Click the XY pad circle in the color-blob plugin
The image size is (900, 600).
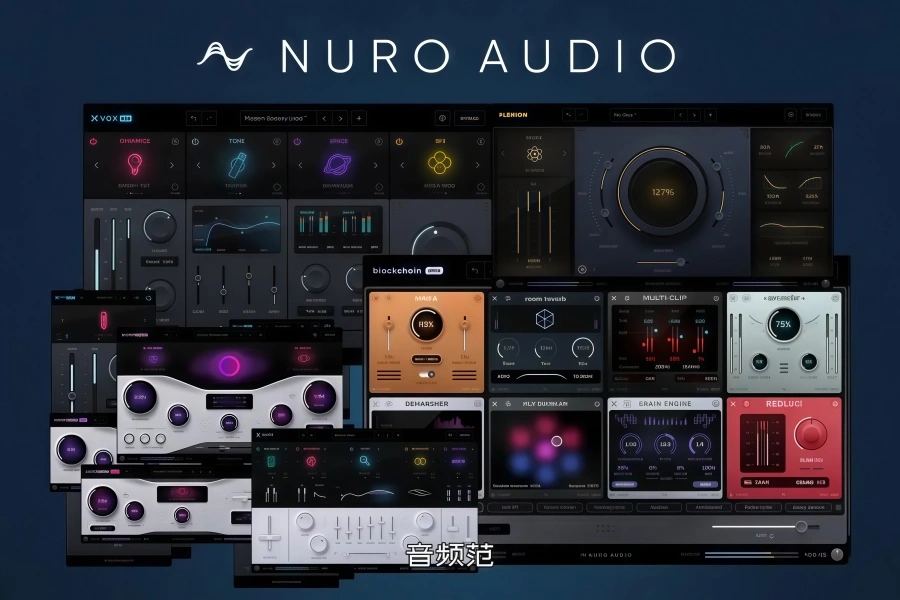(x=556, y=441)
